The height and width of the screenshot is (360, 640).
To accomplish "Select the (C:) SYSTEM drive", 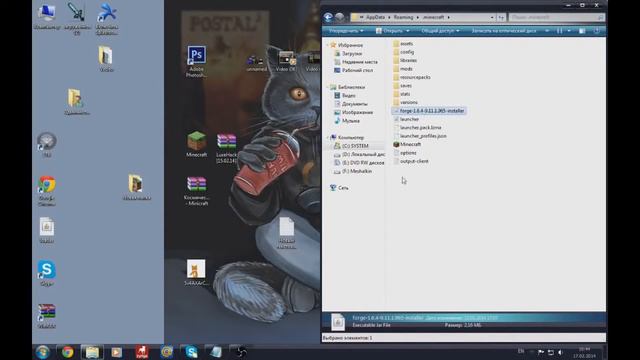I will pyautogui.click(x=355, y=146).
